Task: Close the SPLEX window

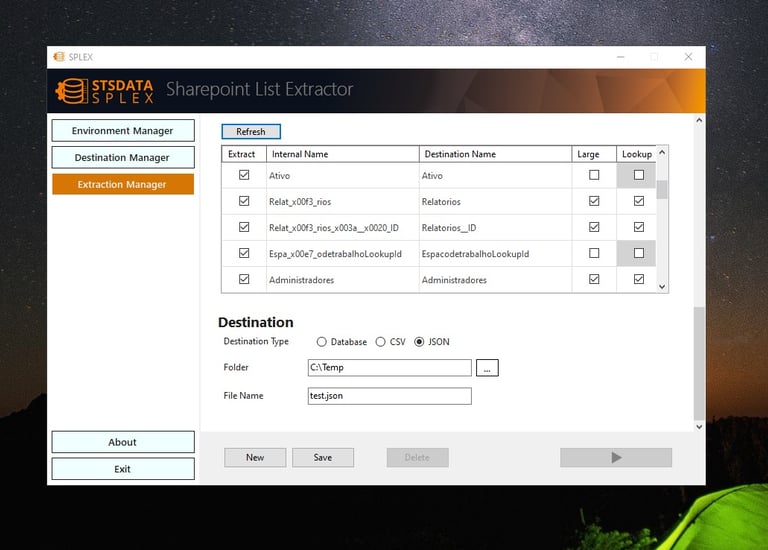Action: click(x=688, y=57)
